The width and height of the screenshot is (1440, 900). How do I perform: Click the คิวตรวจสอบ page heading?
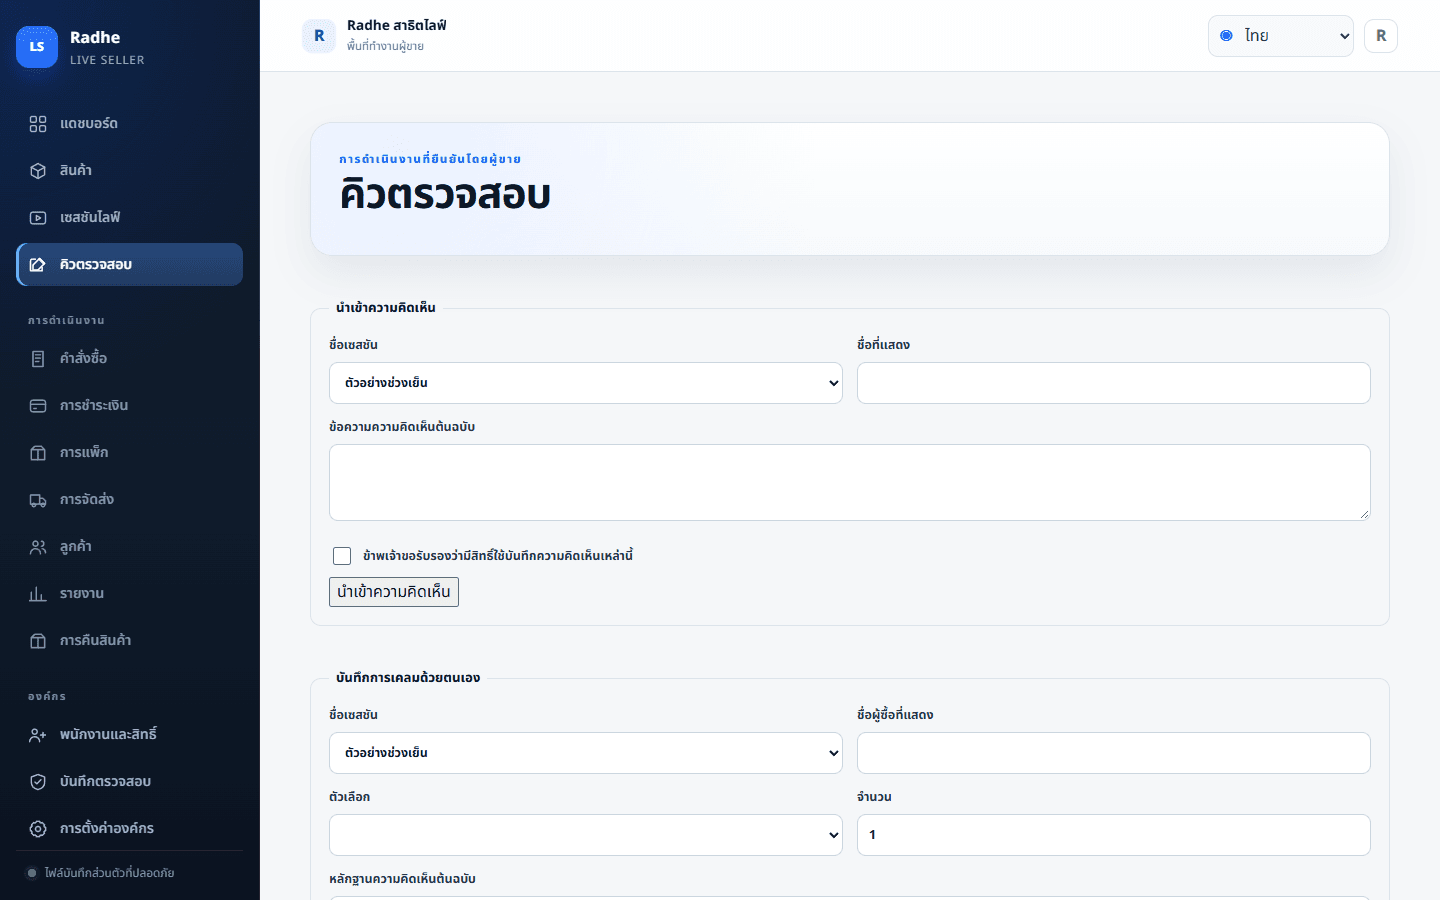click(446, 195)
